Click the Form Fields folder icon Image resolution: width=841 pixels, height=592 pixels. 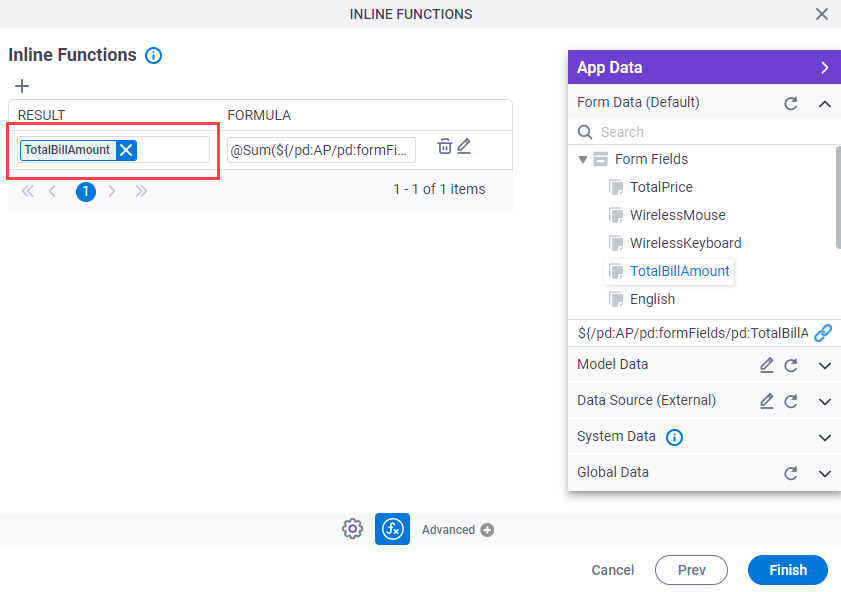[601, 159]
